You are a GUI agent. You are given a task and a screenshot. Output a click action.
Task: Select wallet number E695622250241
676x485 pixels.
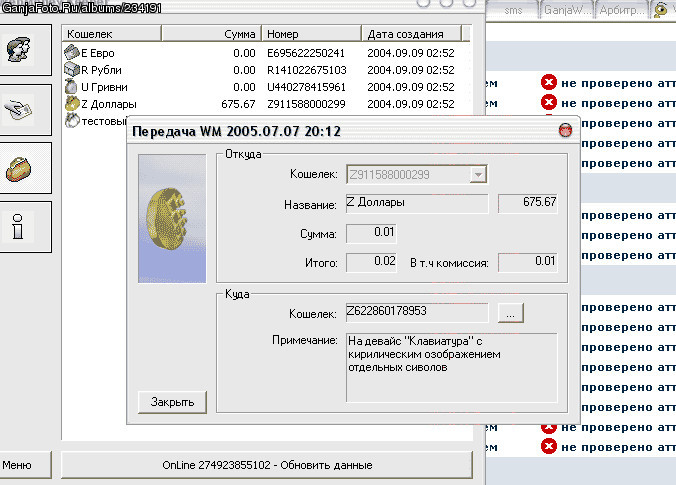306,53
